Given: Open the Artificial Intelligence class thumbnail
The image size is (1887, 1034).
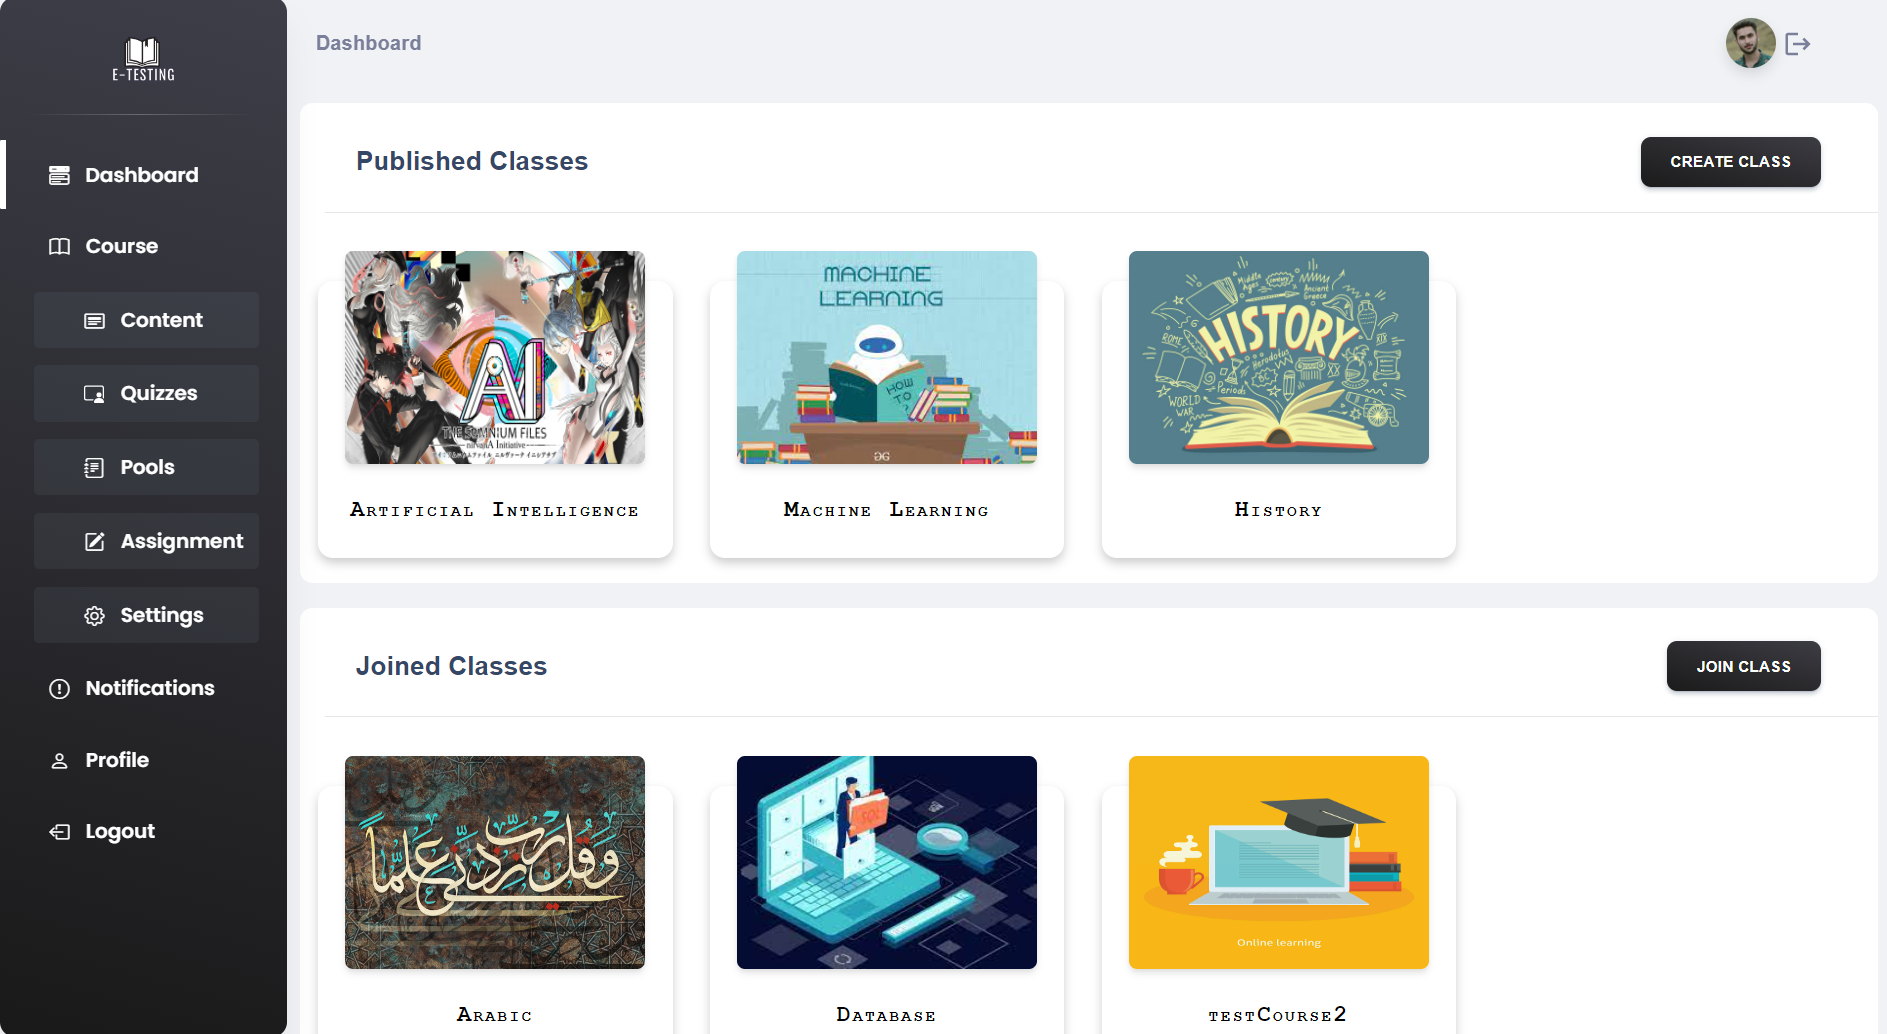Looking at the screenshot, I should pyautogui.click(x=495, y=358).
